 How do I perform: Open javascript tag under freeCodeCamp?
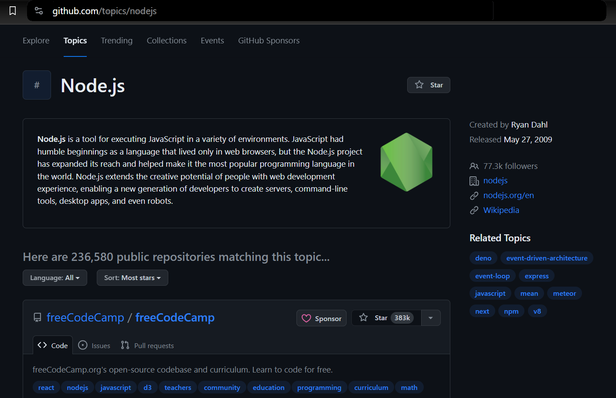coord(116,387)
